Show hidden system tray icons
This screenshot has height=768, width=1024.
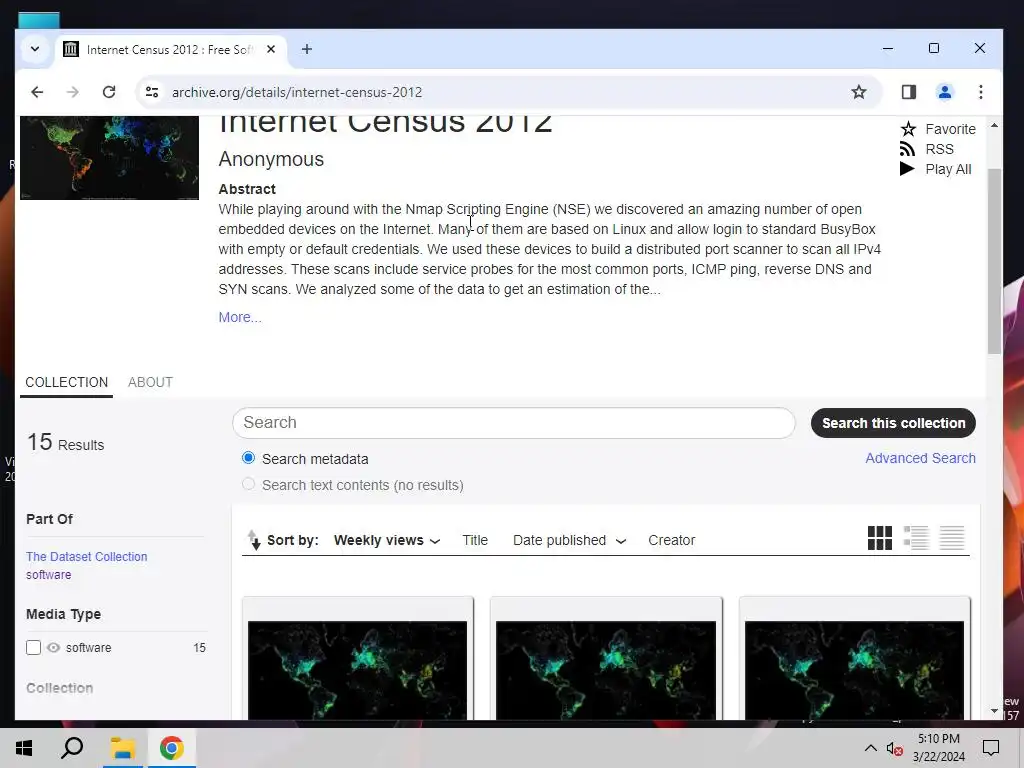point(871,748)
